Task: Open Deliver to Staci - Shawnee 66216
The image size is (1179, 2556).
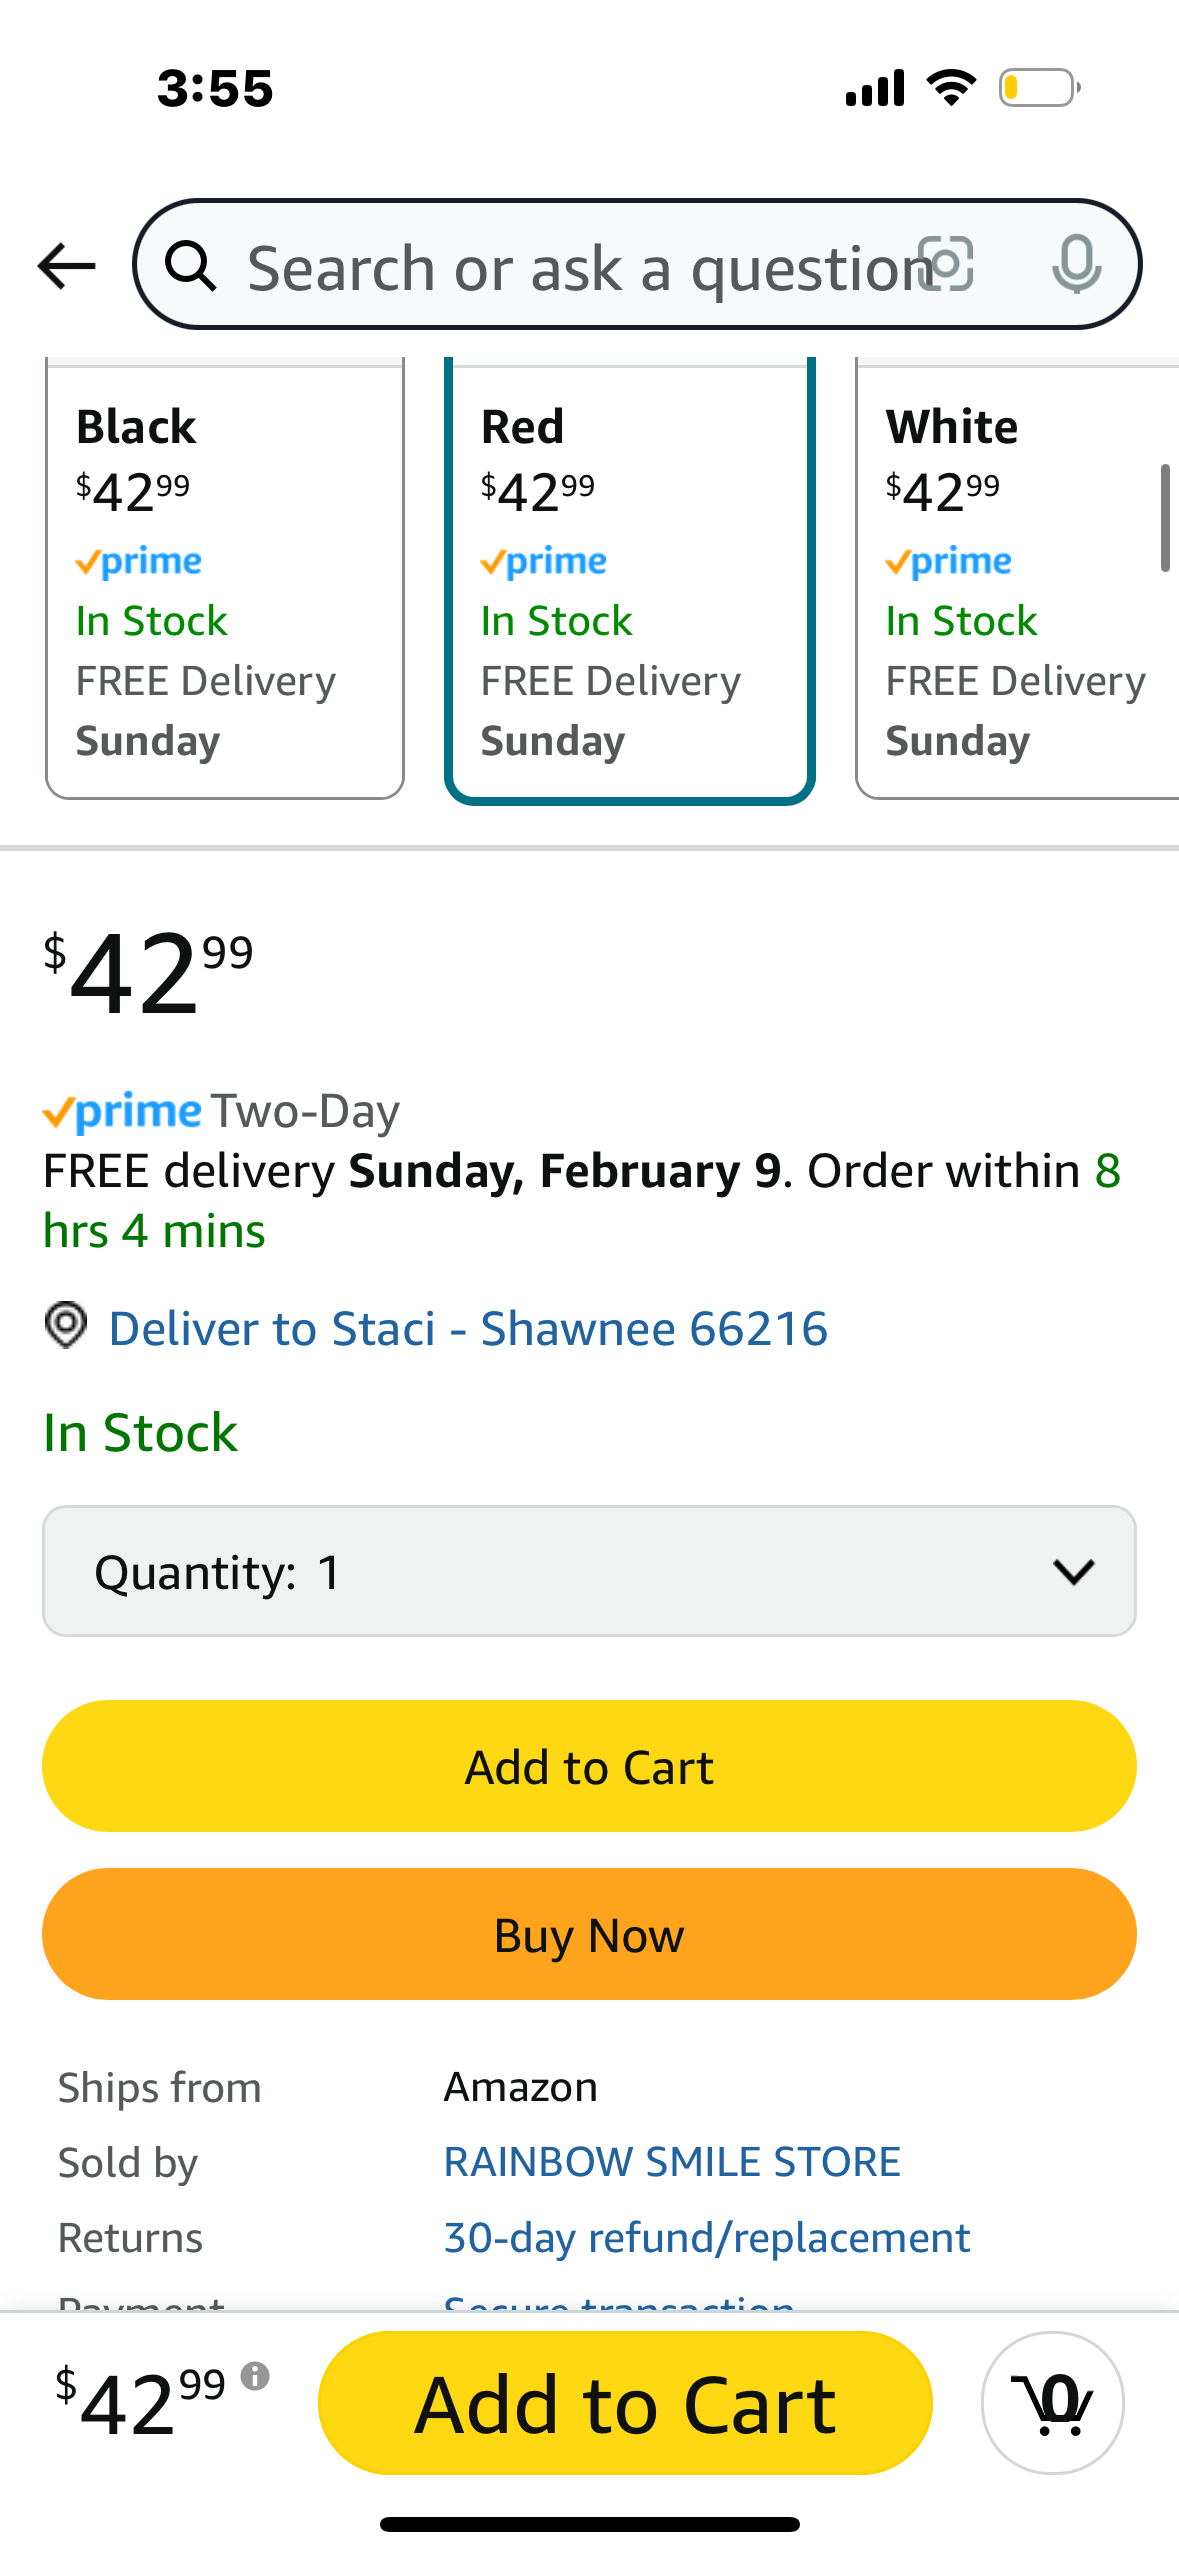Action: [x=468, y=1328]
